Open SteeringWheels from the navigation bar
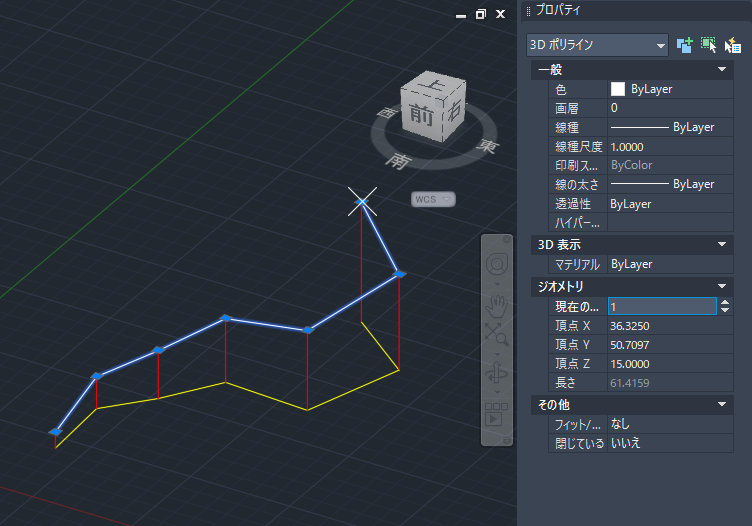This screenshot has width=752, height=526. [496, 264]
